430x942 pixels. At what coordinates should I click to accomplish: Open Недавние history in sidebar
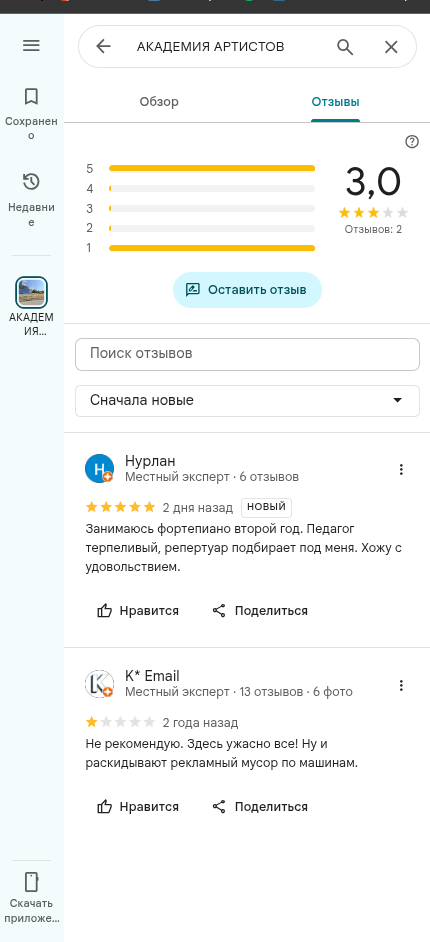click(x=31, y=199)
